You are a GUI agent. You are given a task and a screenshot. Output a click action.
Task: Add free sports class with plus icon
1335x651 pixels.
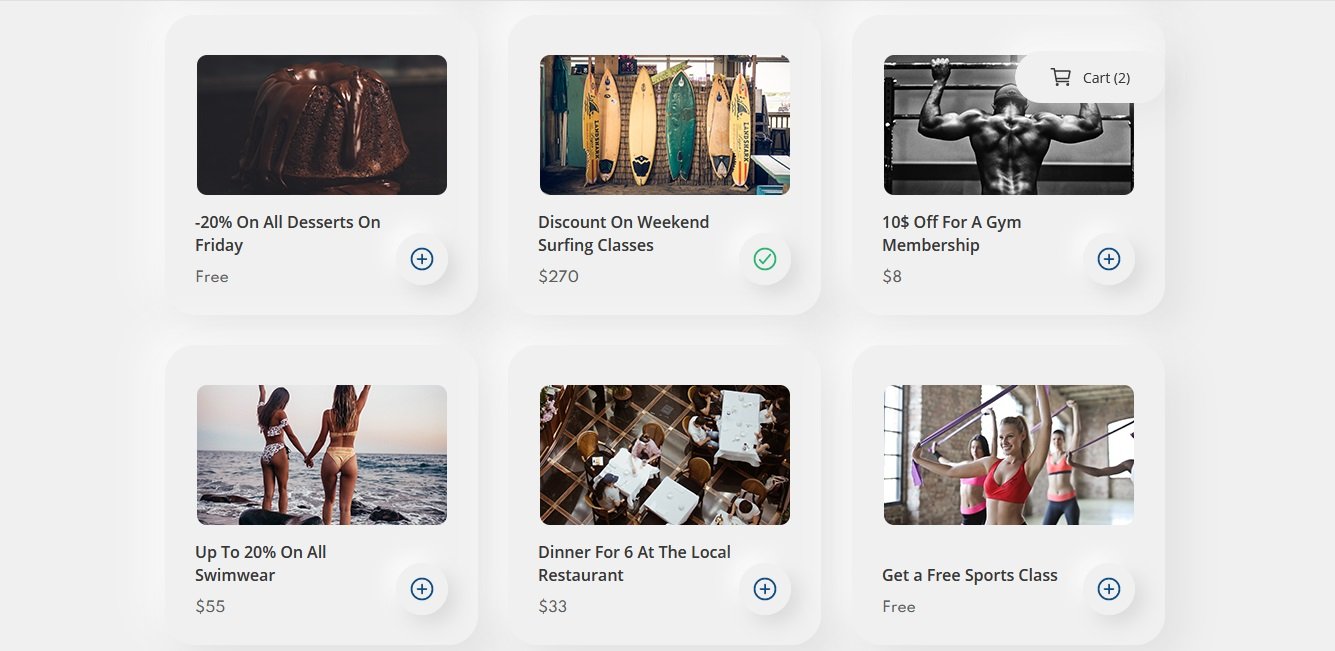pos(1109,589)
